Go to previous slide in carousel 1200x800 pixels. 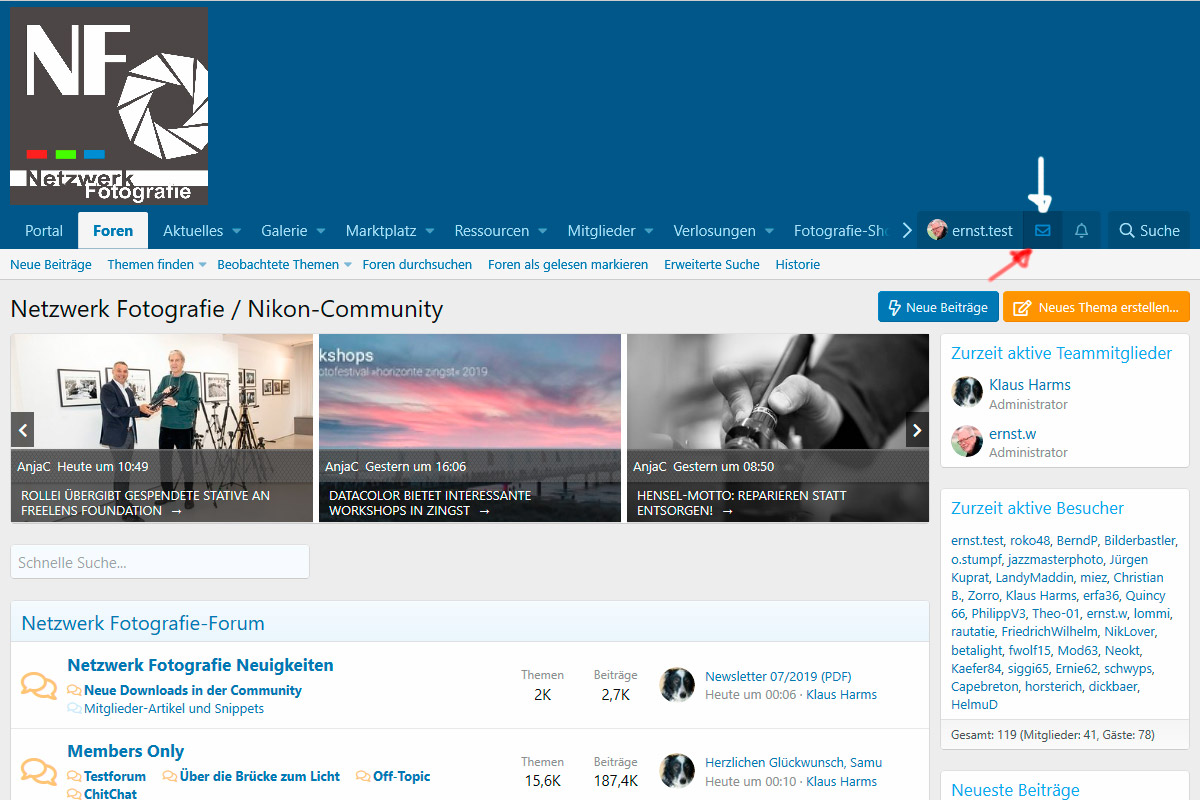[23, 431]
